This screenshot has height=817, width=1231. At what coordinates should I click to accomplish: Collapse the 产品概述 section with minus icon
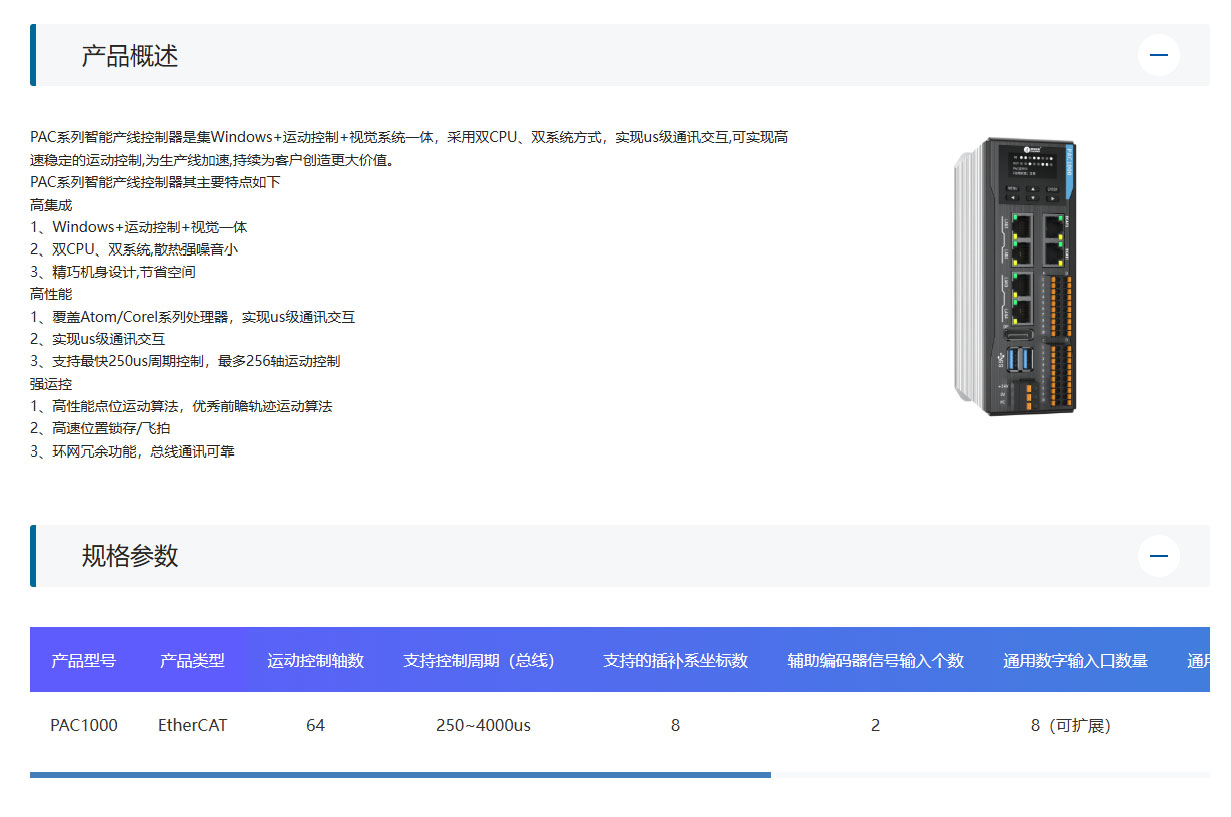pyautogui.click(x=1158, y=55)
